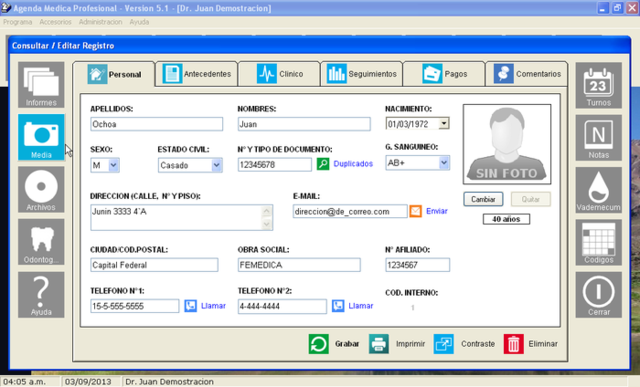Click the Eliminar label

543,344
